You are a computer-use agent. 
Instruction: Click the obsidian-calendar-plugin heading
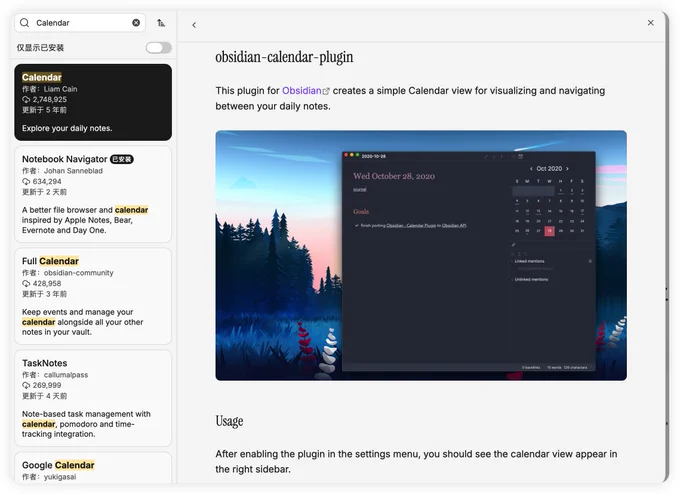[x=284, y=57]
